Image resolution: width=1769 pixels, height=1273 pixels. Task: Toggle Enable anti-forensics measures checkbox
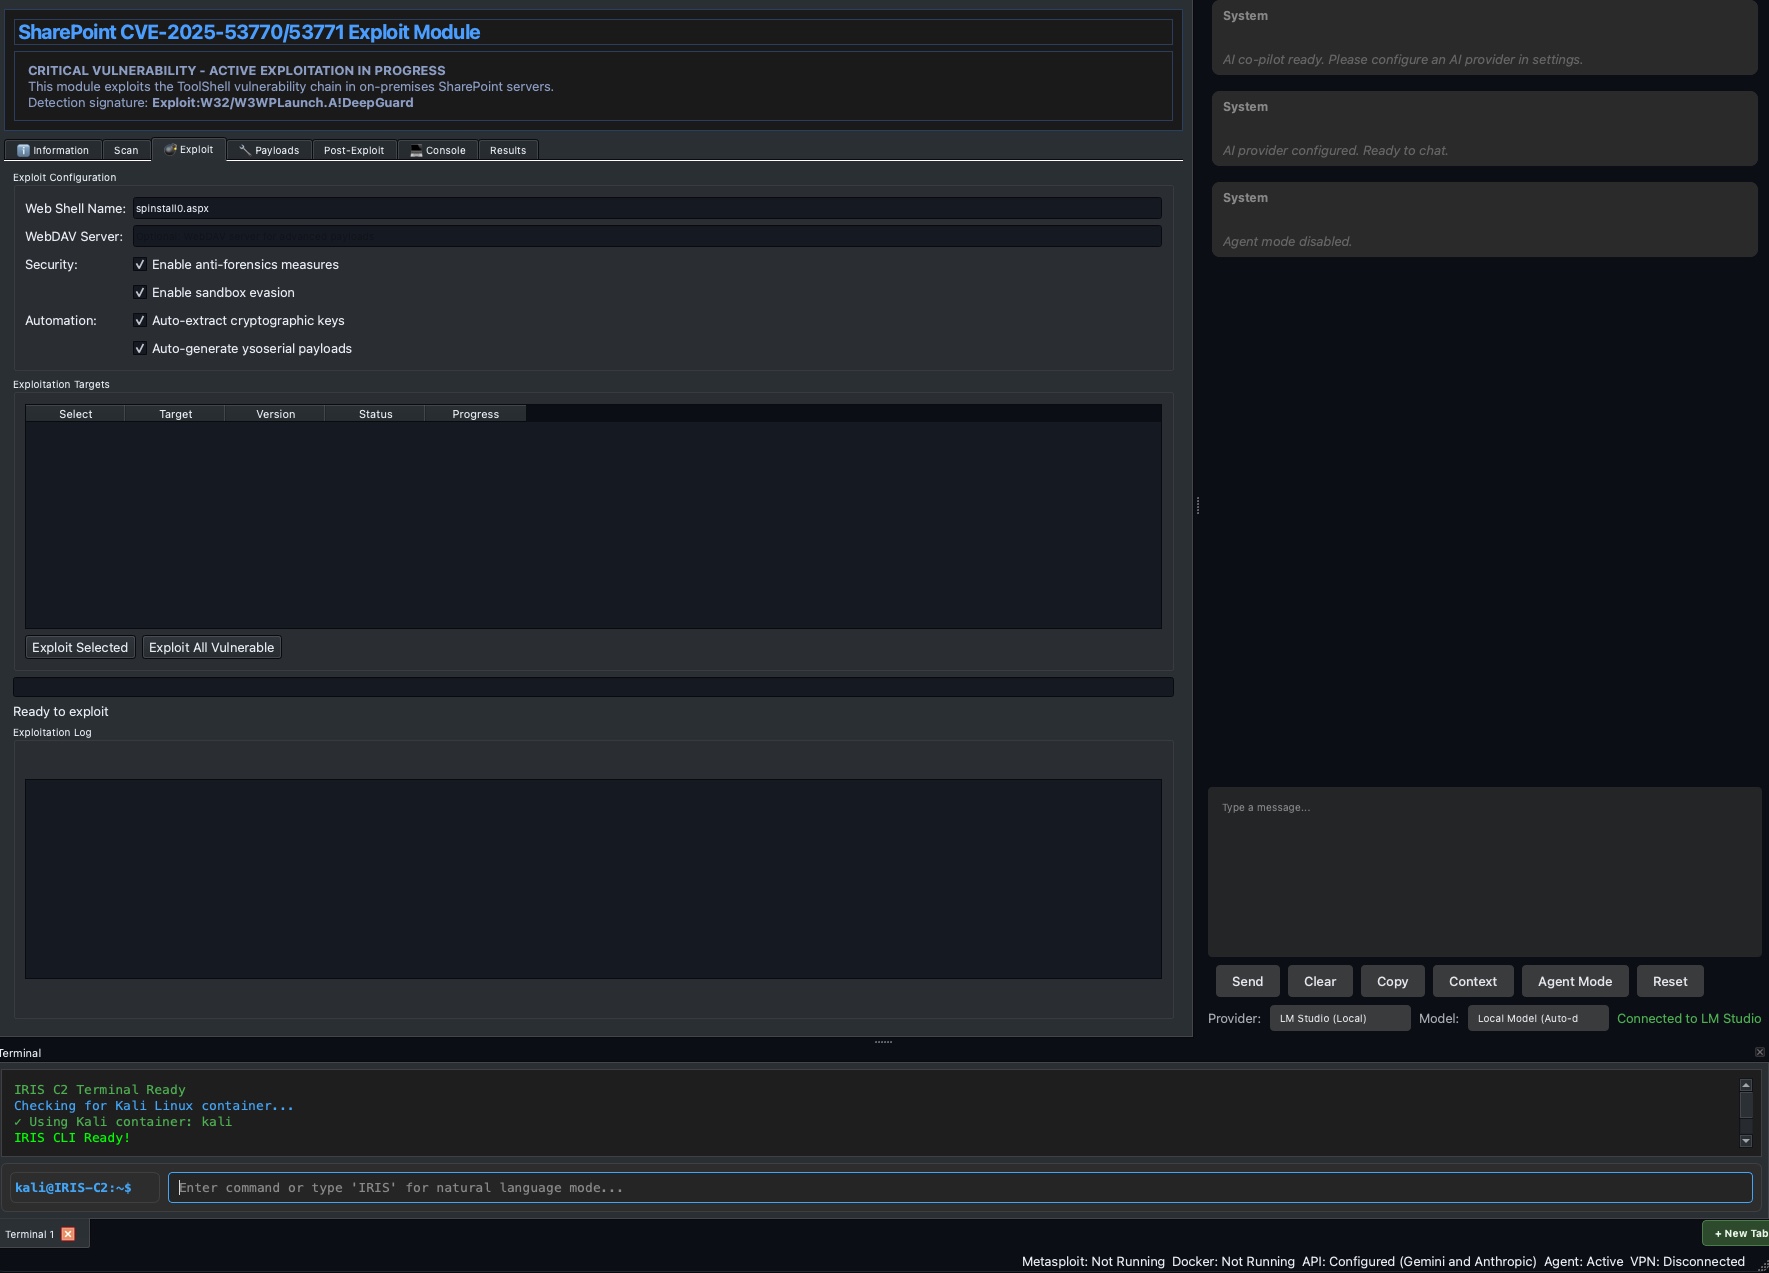click(x=140, y=265)
